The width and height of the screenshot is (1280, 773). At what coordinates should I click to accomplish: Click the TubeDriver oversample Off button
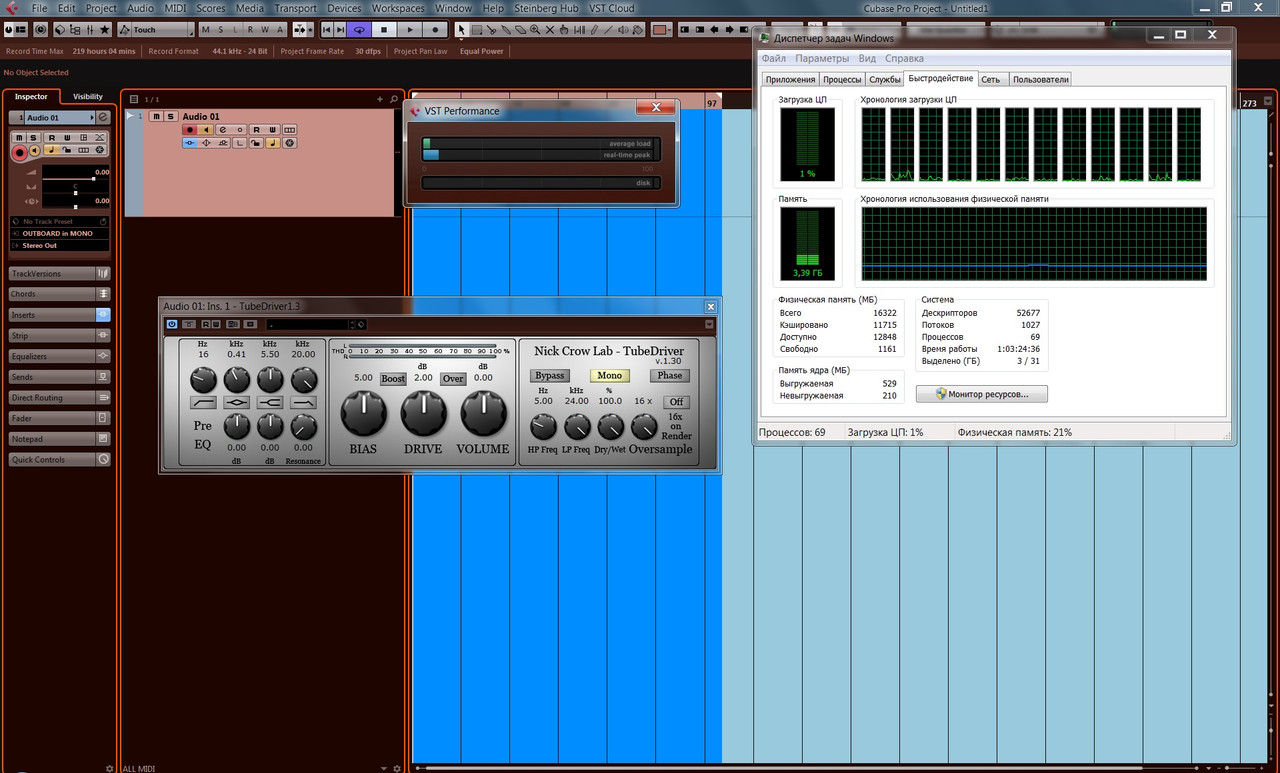coord(677,402)
